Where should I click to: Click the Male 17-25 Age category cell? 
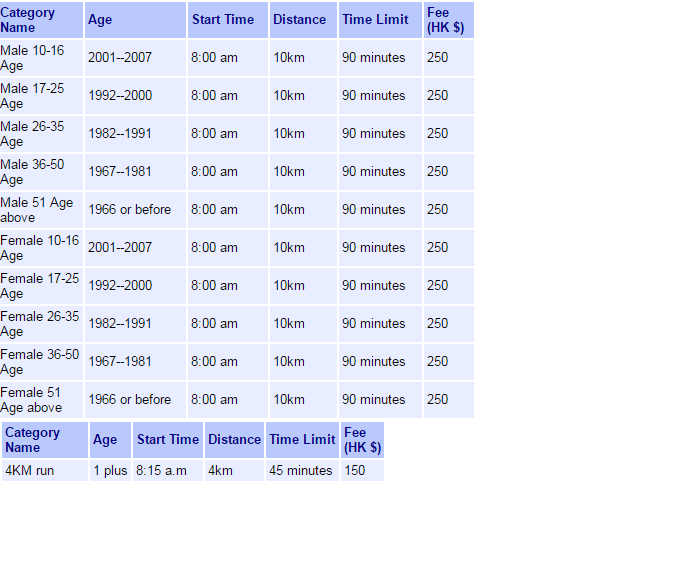click(x=41, y=96)
